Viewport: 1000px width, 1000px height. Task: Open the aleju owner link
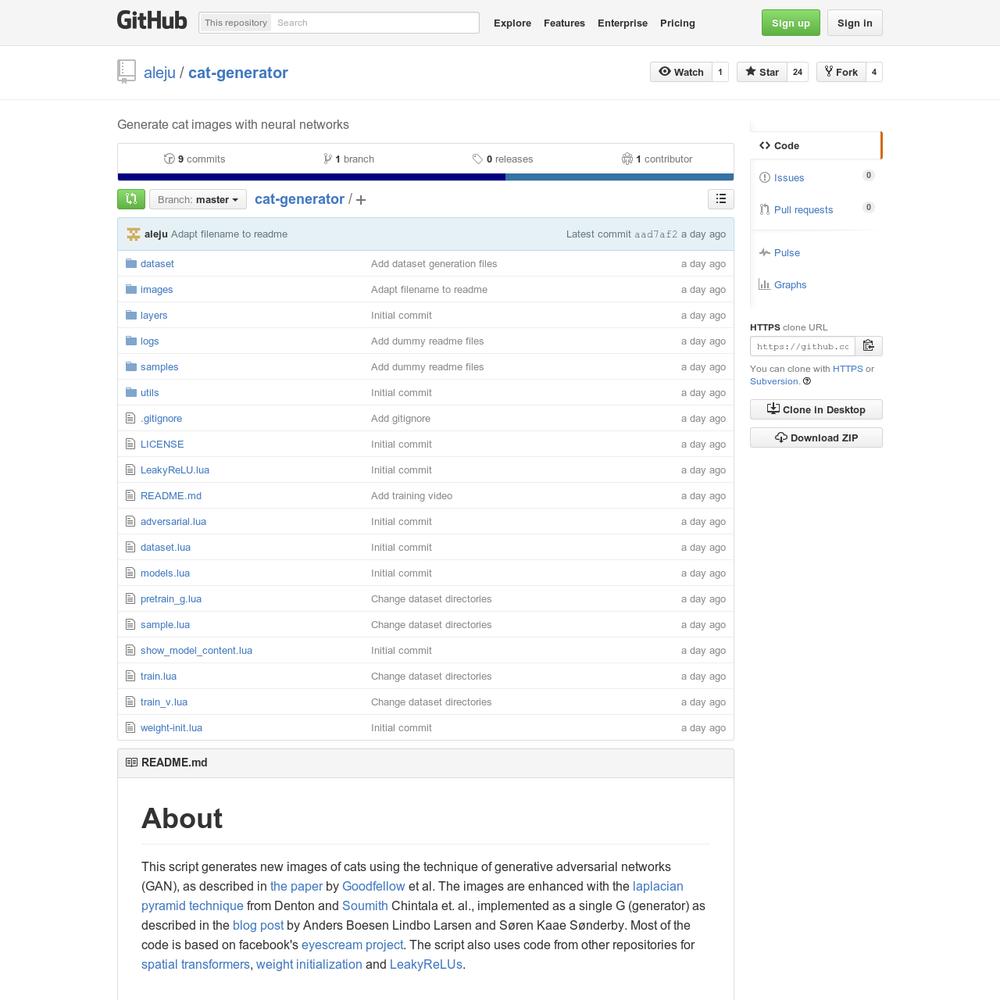[159, 73]
